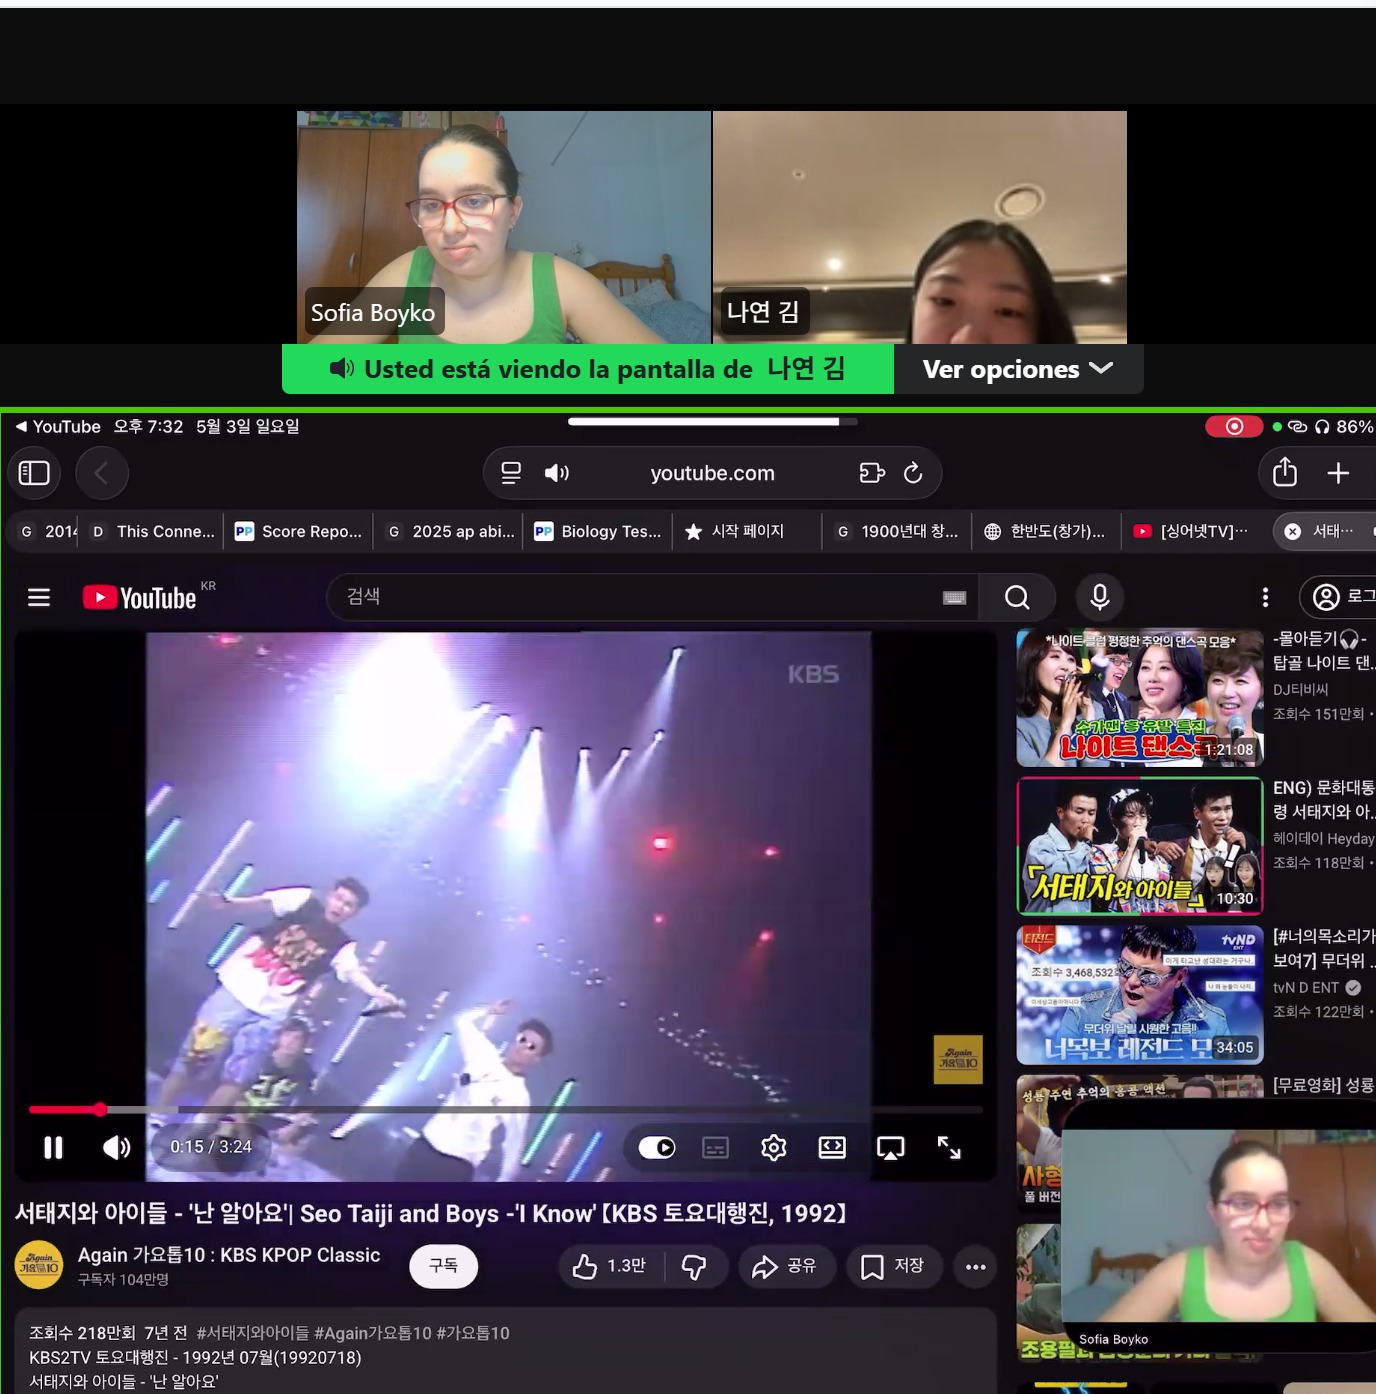Open the page menu icon in address bar
The width and height of the screenshot is (1376, 1394).
click(511, 473)
